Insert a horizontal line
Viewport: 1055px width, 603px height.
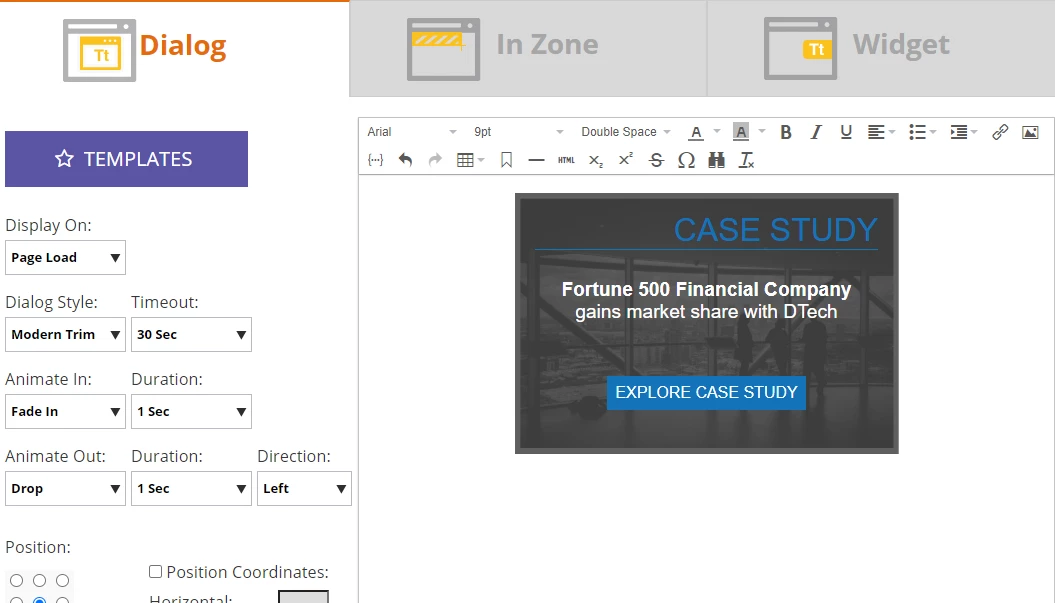536,160
